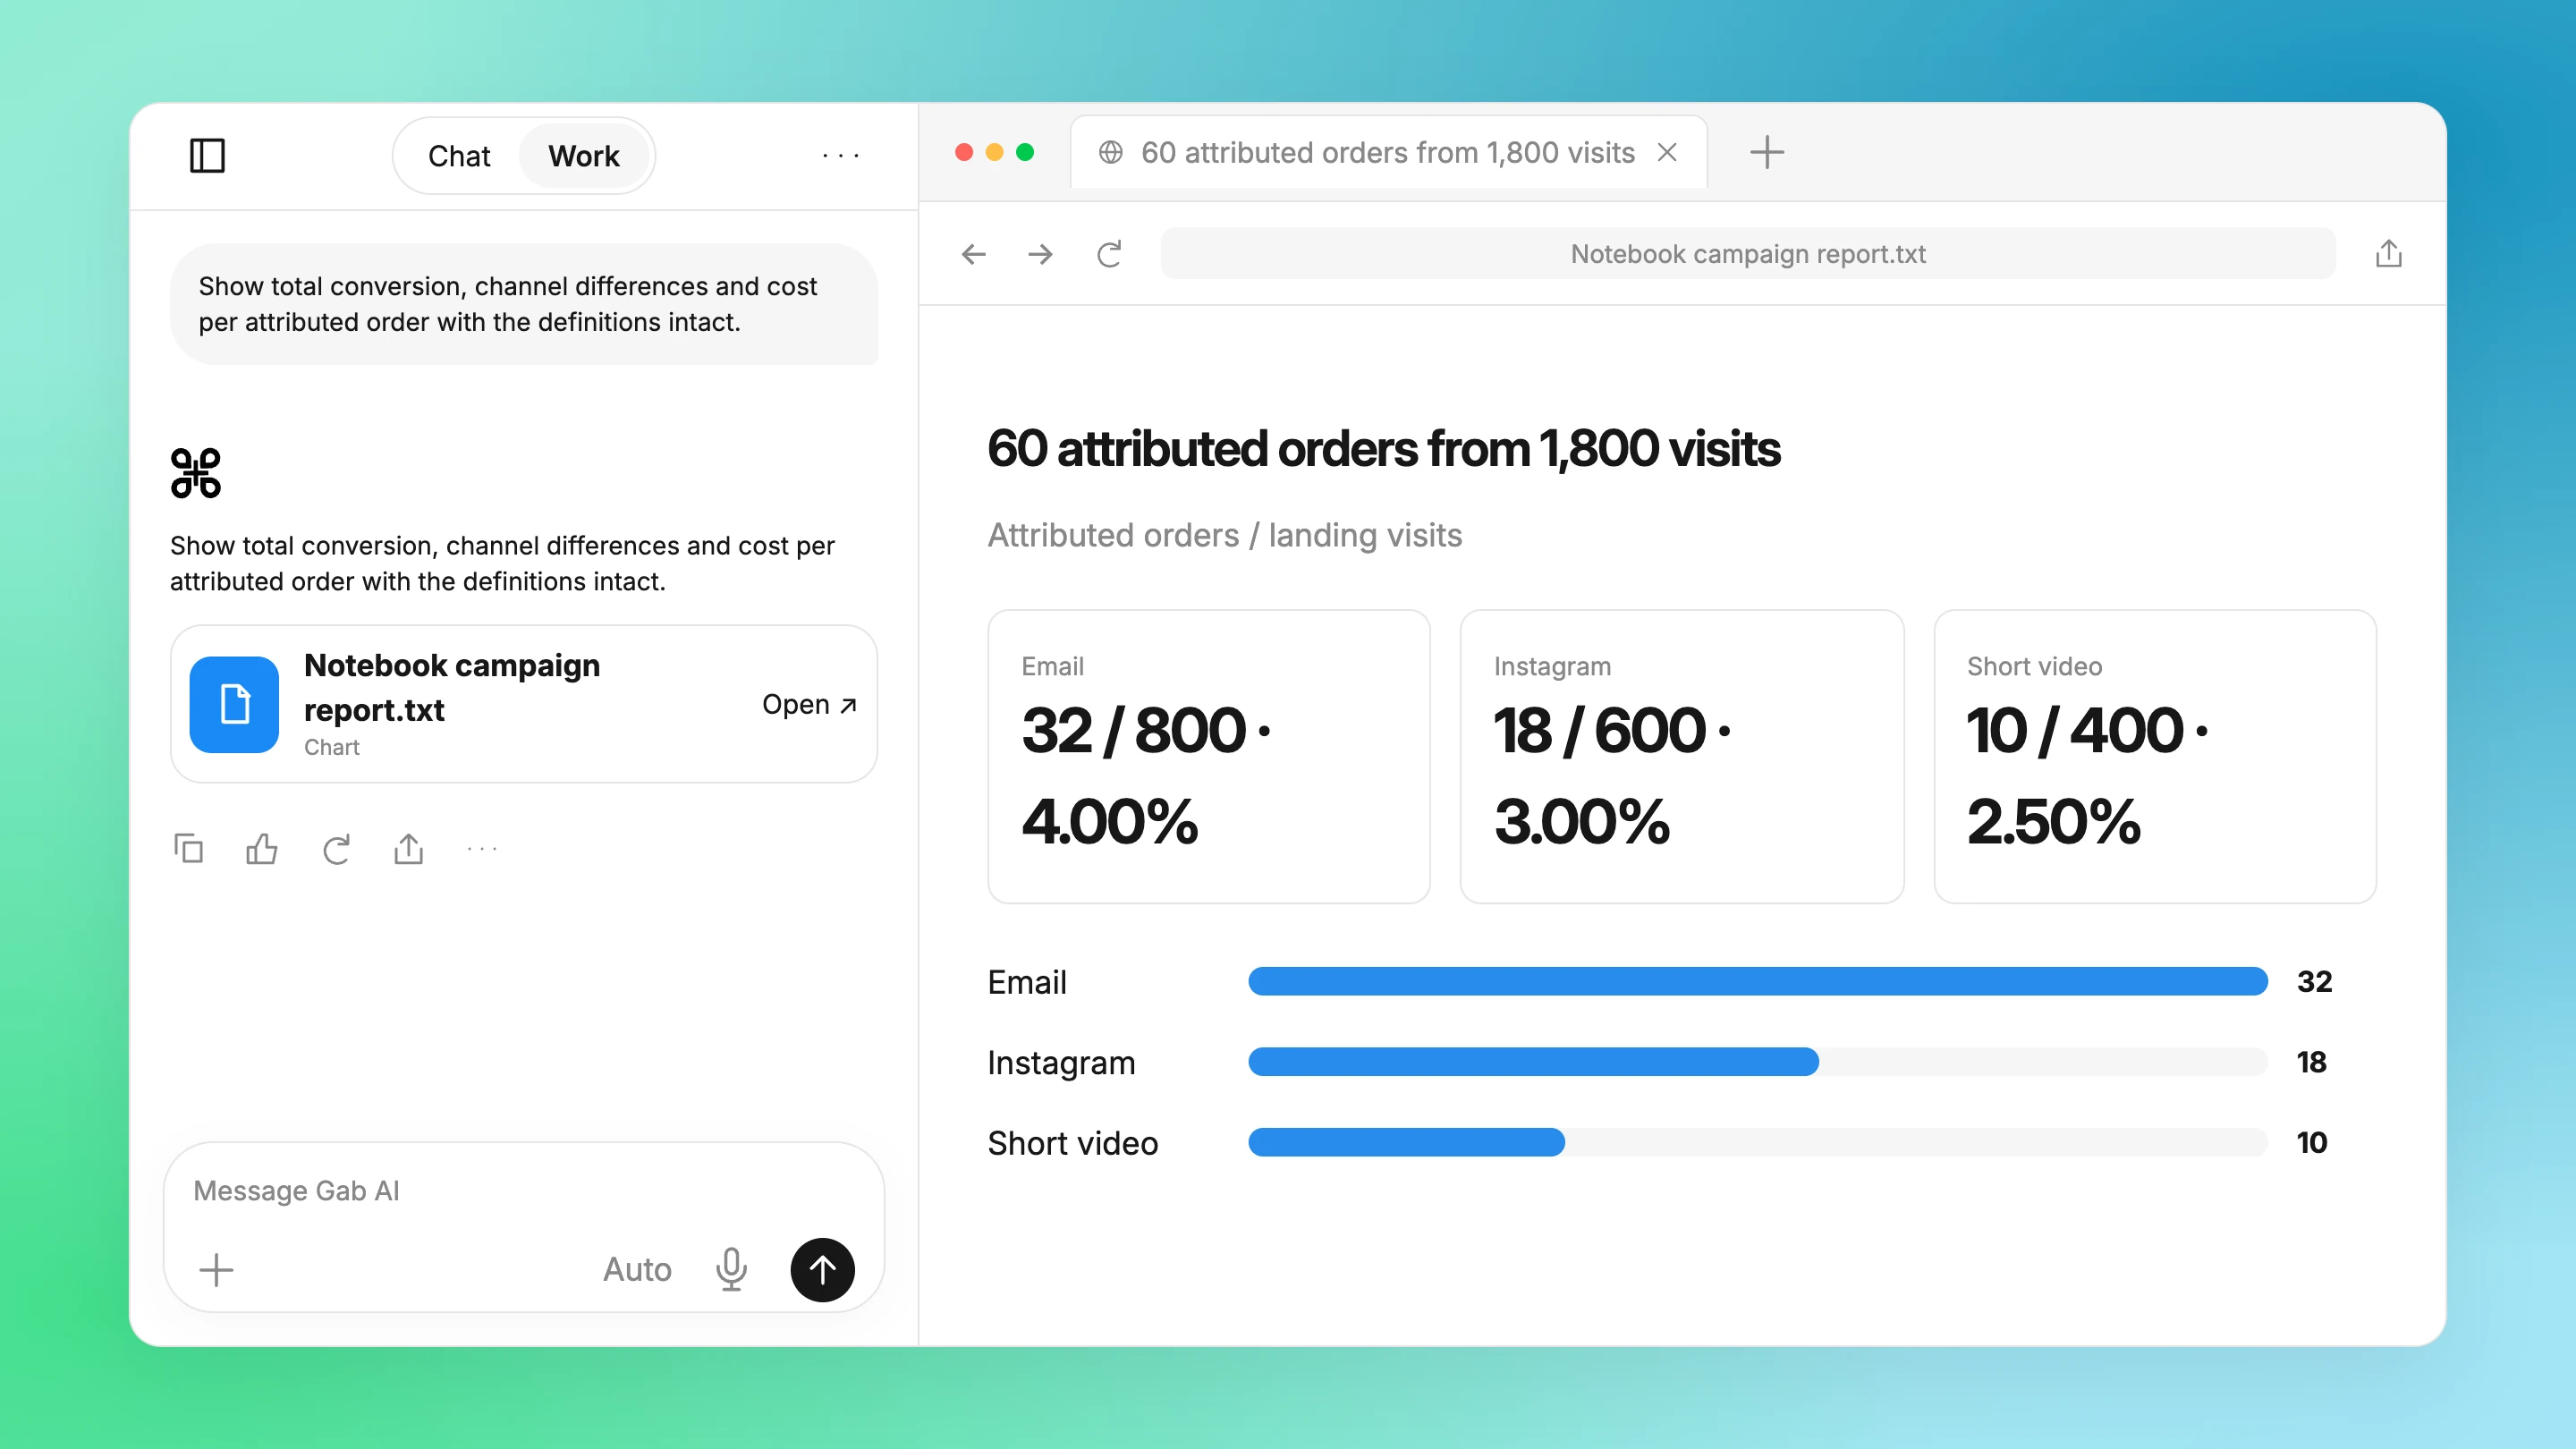Send message with the arrow button
This screenshot has width=2576, height=1449.
[x=822, y=1270]
